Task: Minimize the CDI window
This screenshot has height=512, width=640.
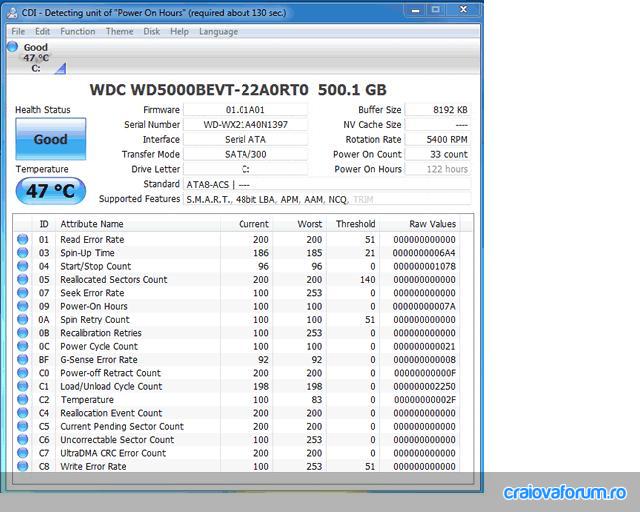Action: click(416, 10)
